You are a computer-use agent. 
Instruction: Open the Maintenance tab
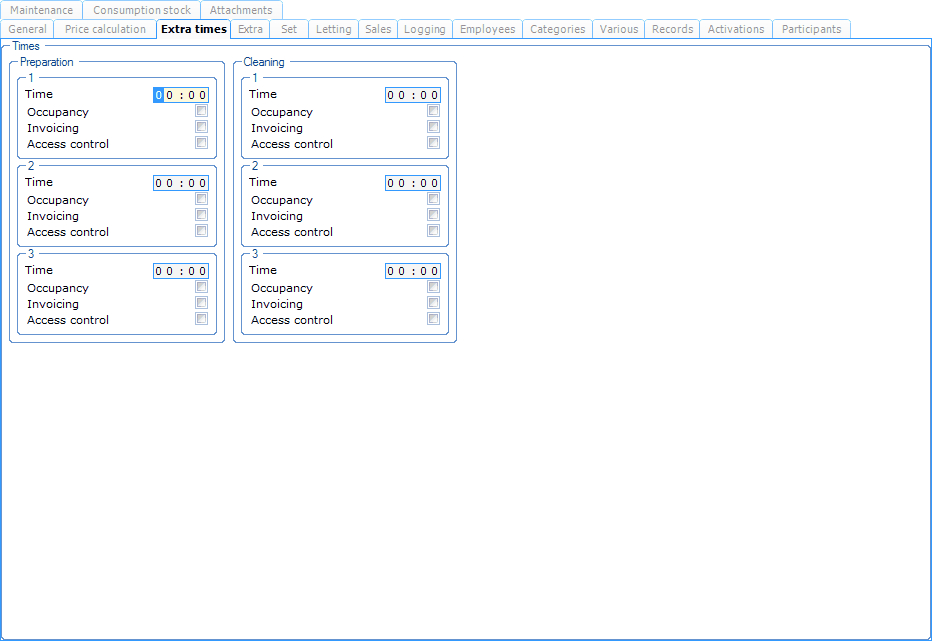[41, 10]
